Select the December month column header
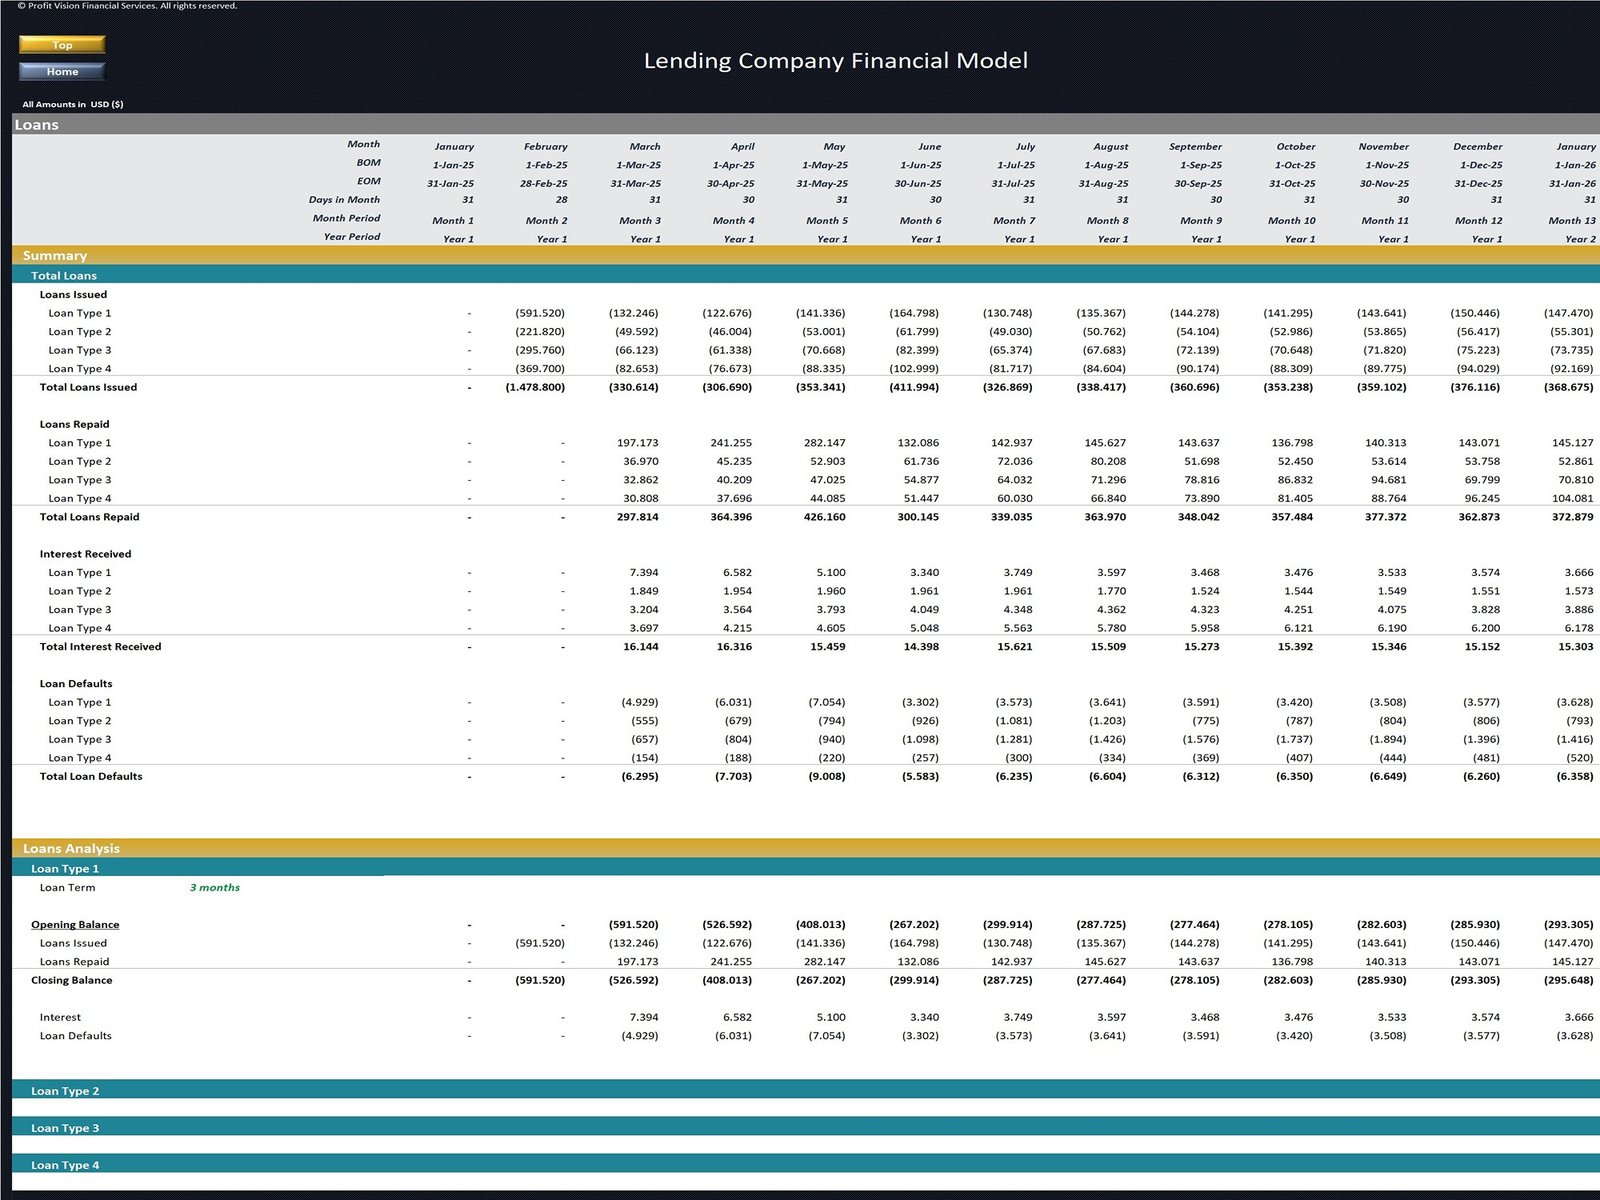This screenshot has width=1600, height=1200. 1477,147
